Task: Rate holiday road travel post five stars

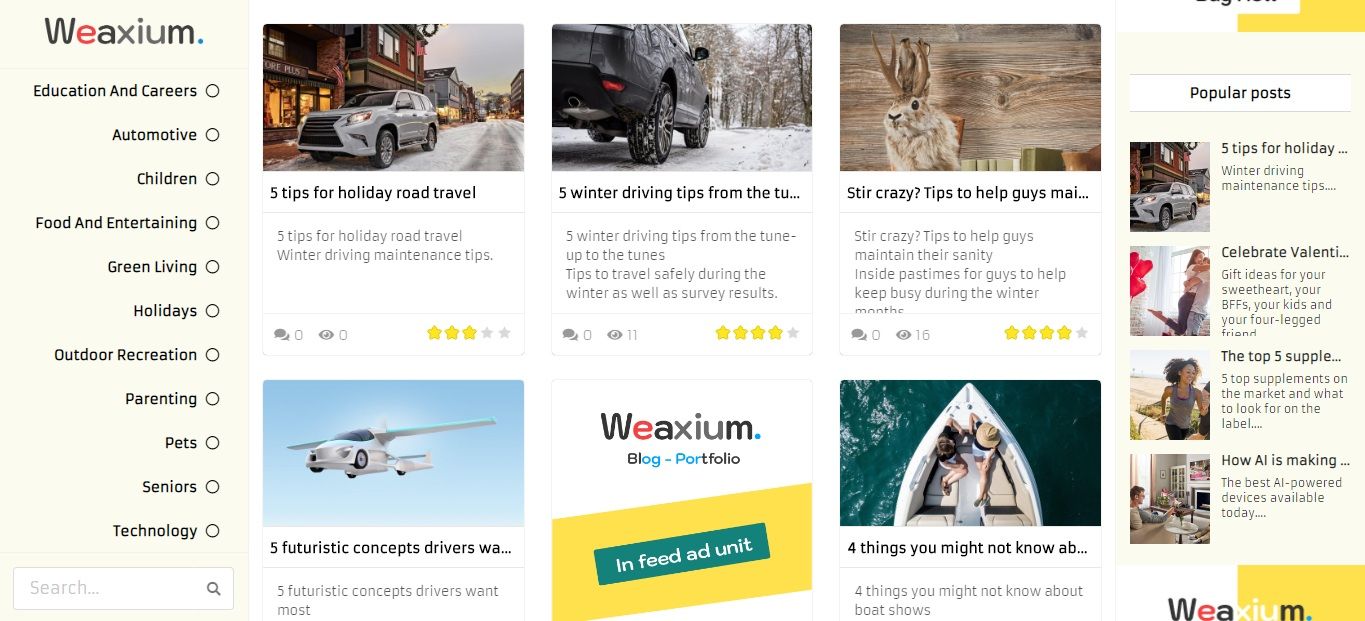Action: click(504, 333)
